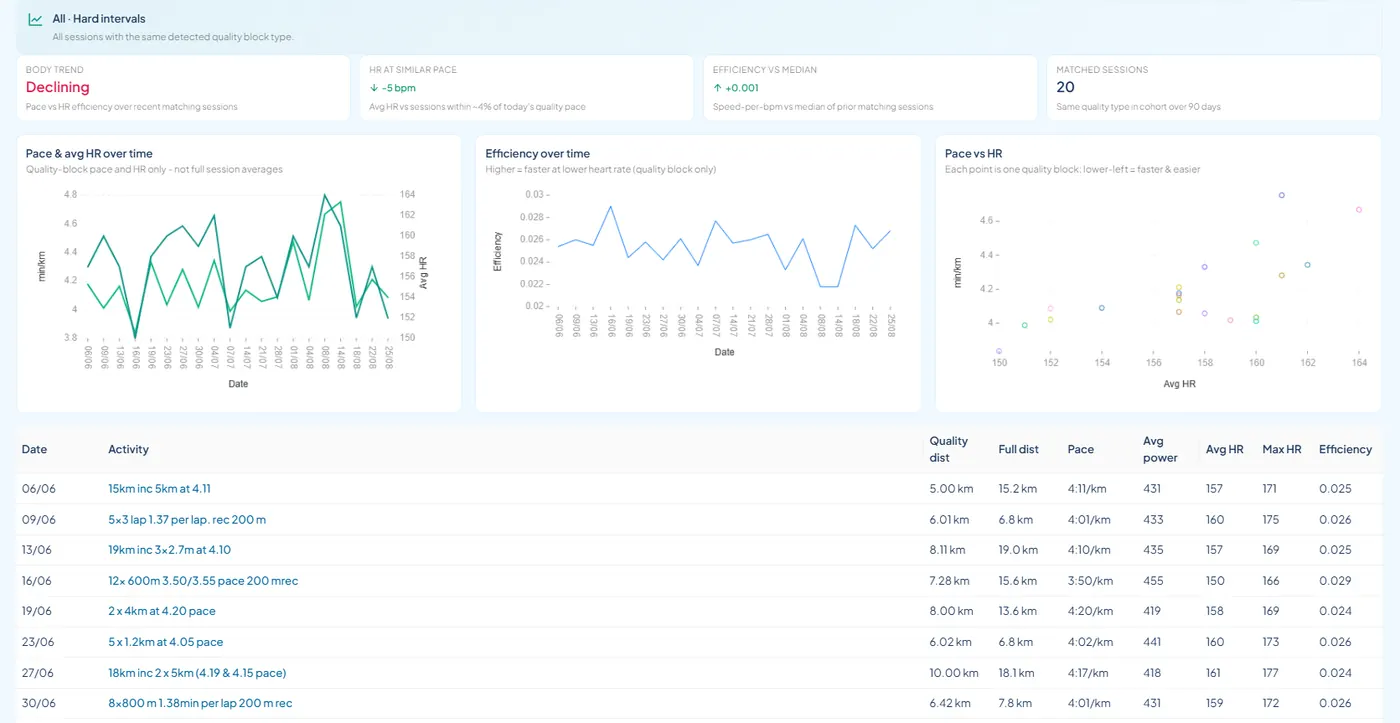Click the 10.00 km quality distance cell
The width and height of the screenshot is (1400, 723).
point(955,673)
